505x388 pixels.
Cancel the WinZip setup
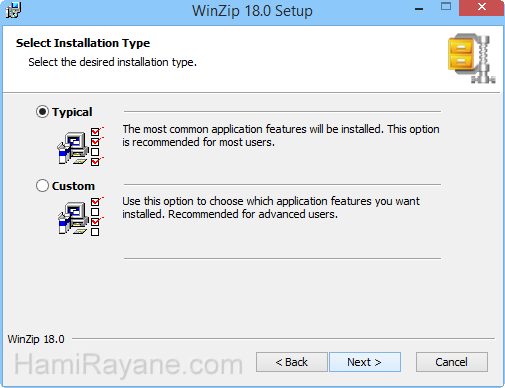452,362
